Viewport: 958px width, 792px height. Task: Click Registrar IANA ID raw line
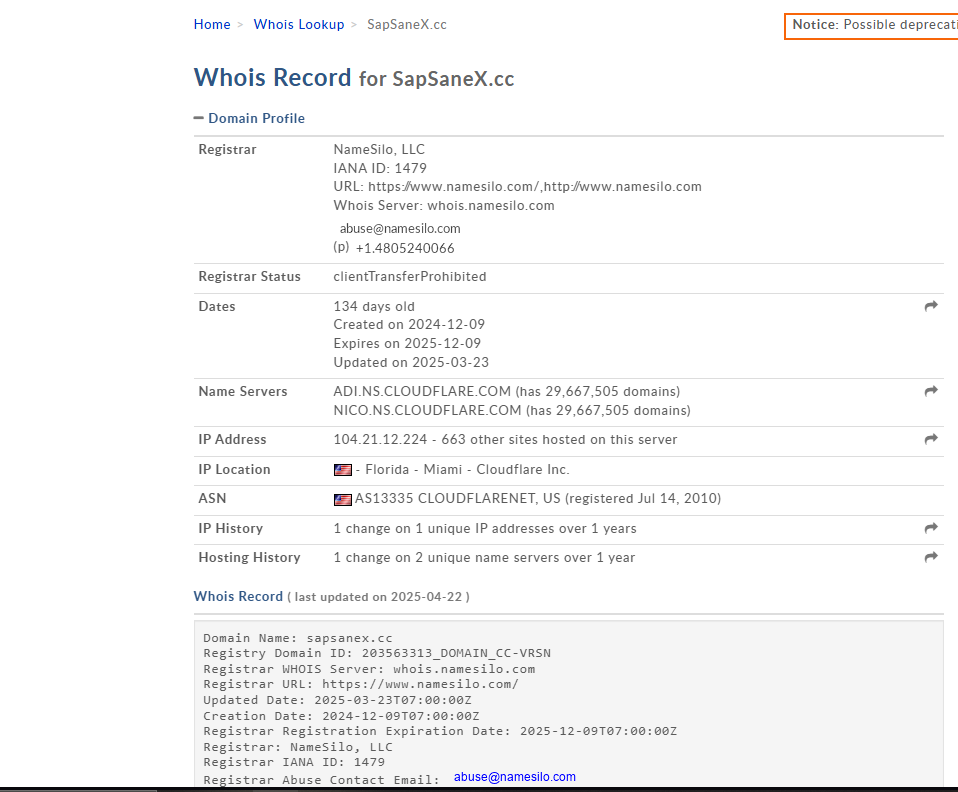tap(294, 763)
